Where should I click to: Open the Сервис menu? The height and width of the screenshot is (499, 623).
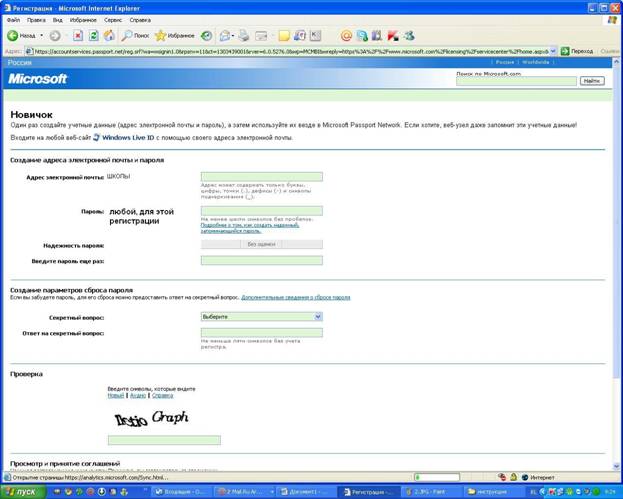[113, 20]
